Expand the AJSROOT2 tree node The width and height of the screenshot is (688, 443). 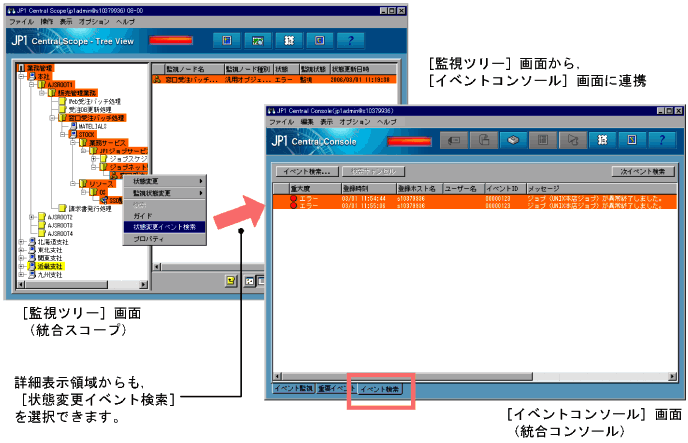[32, 217]
